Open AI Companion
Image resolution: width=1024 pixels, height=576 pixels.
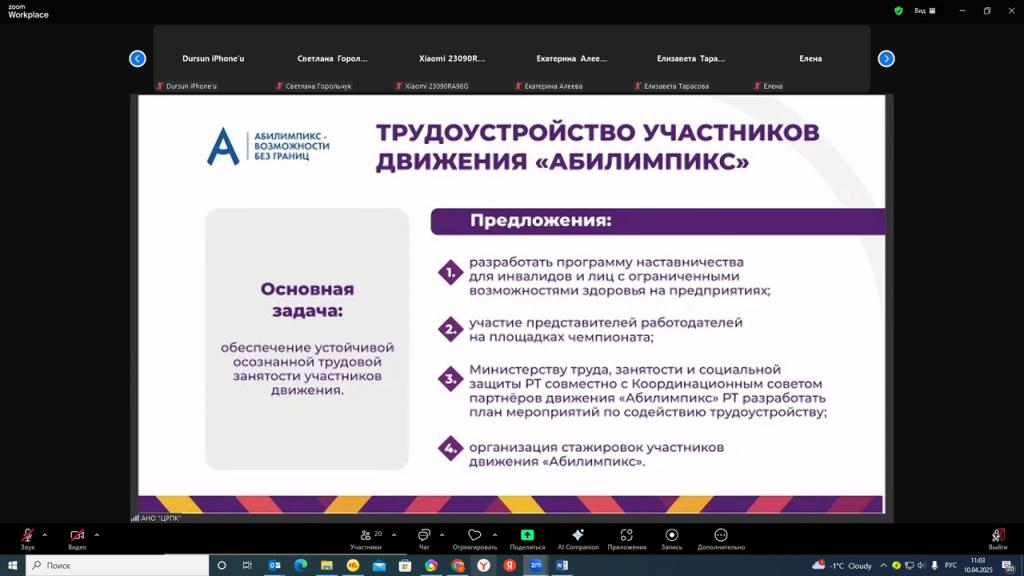click(x=578, y=538)
